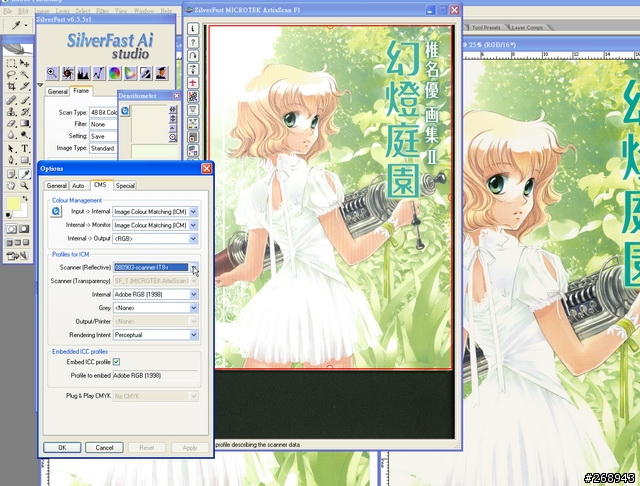640x486 pixels.
Task: Select the Crop tool
Action: [11, 86]
